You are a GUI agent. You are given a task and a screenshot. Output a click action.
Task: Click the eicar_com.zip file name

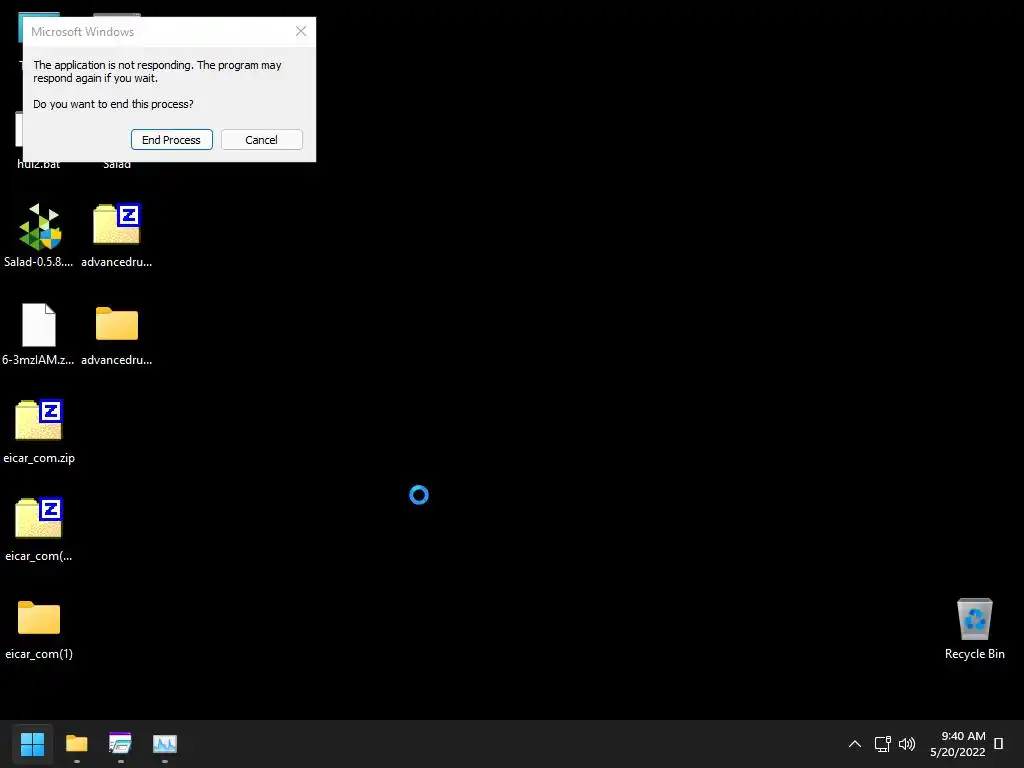[x=39, y=458]
